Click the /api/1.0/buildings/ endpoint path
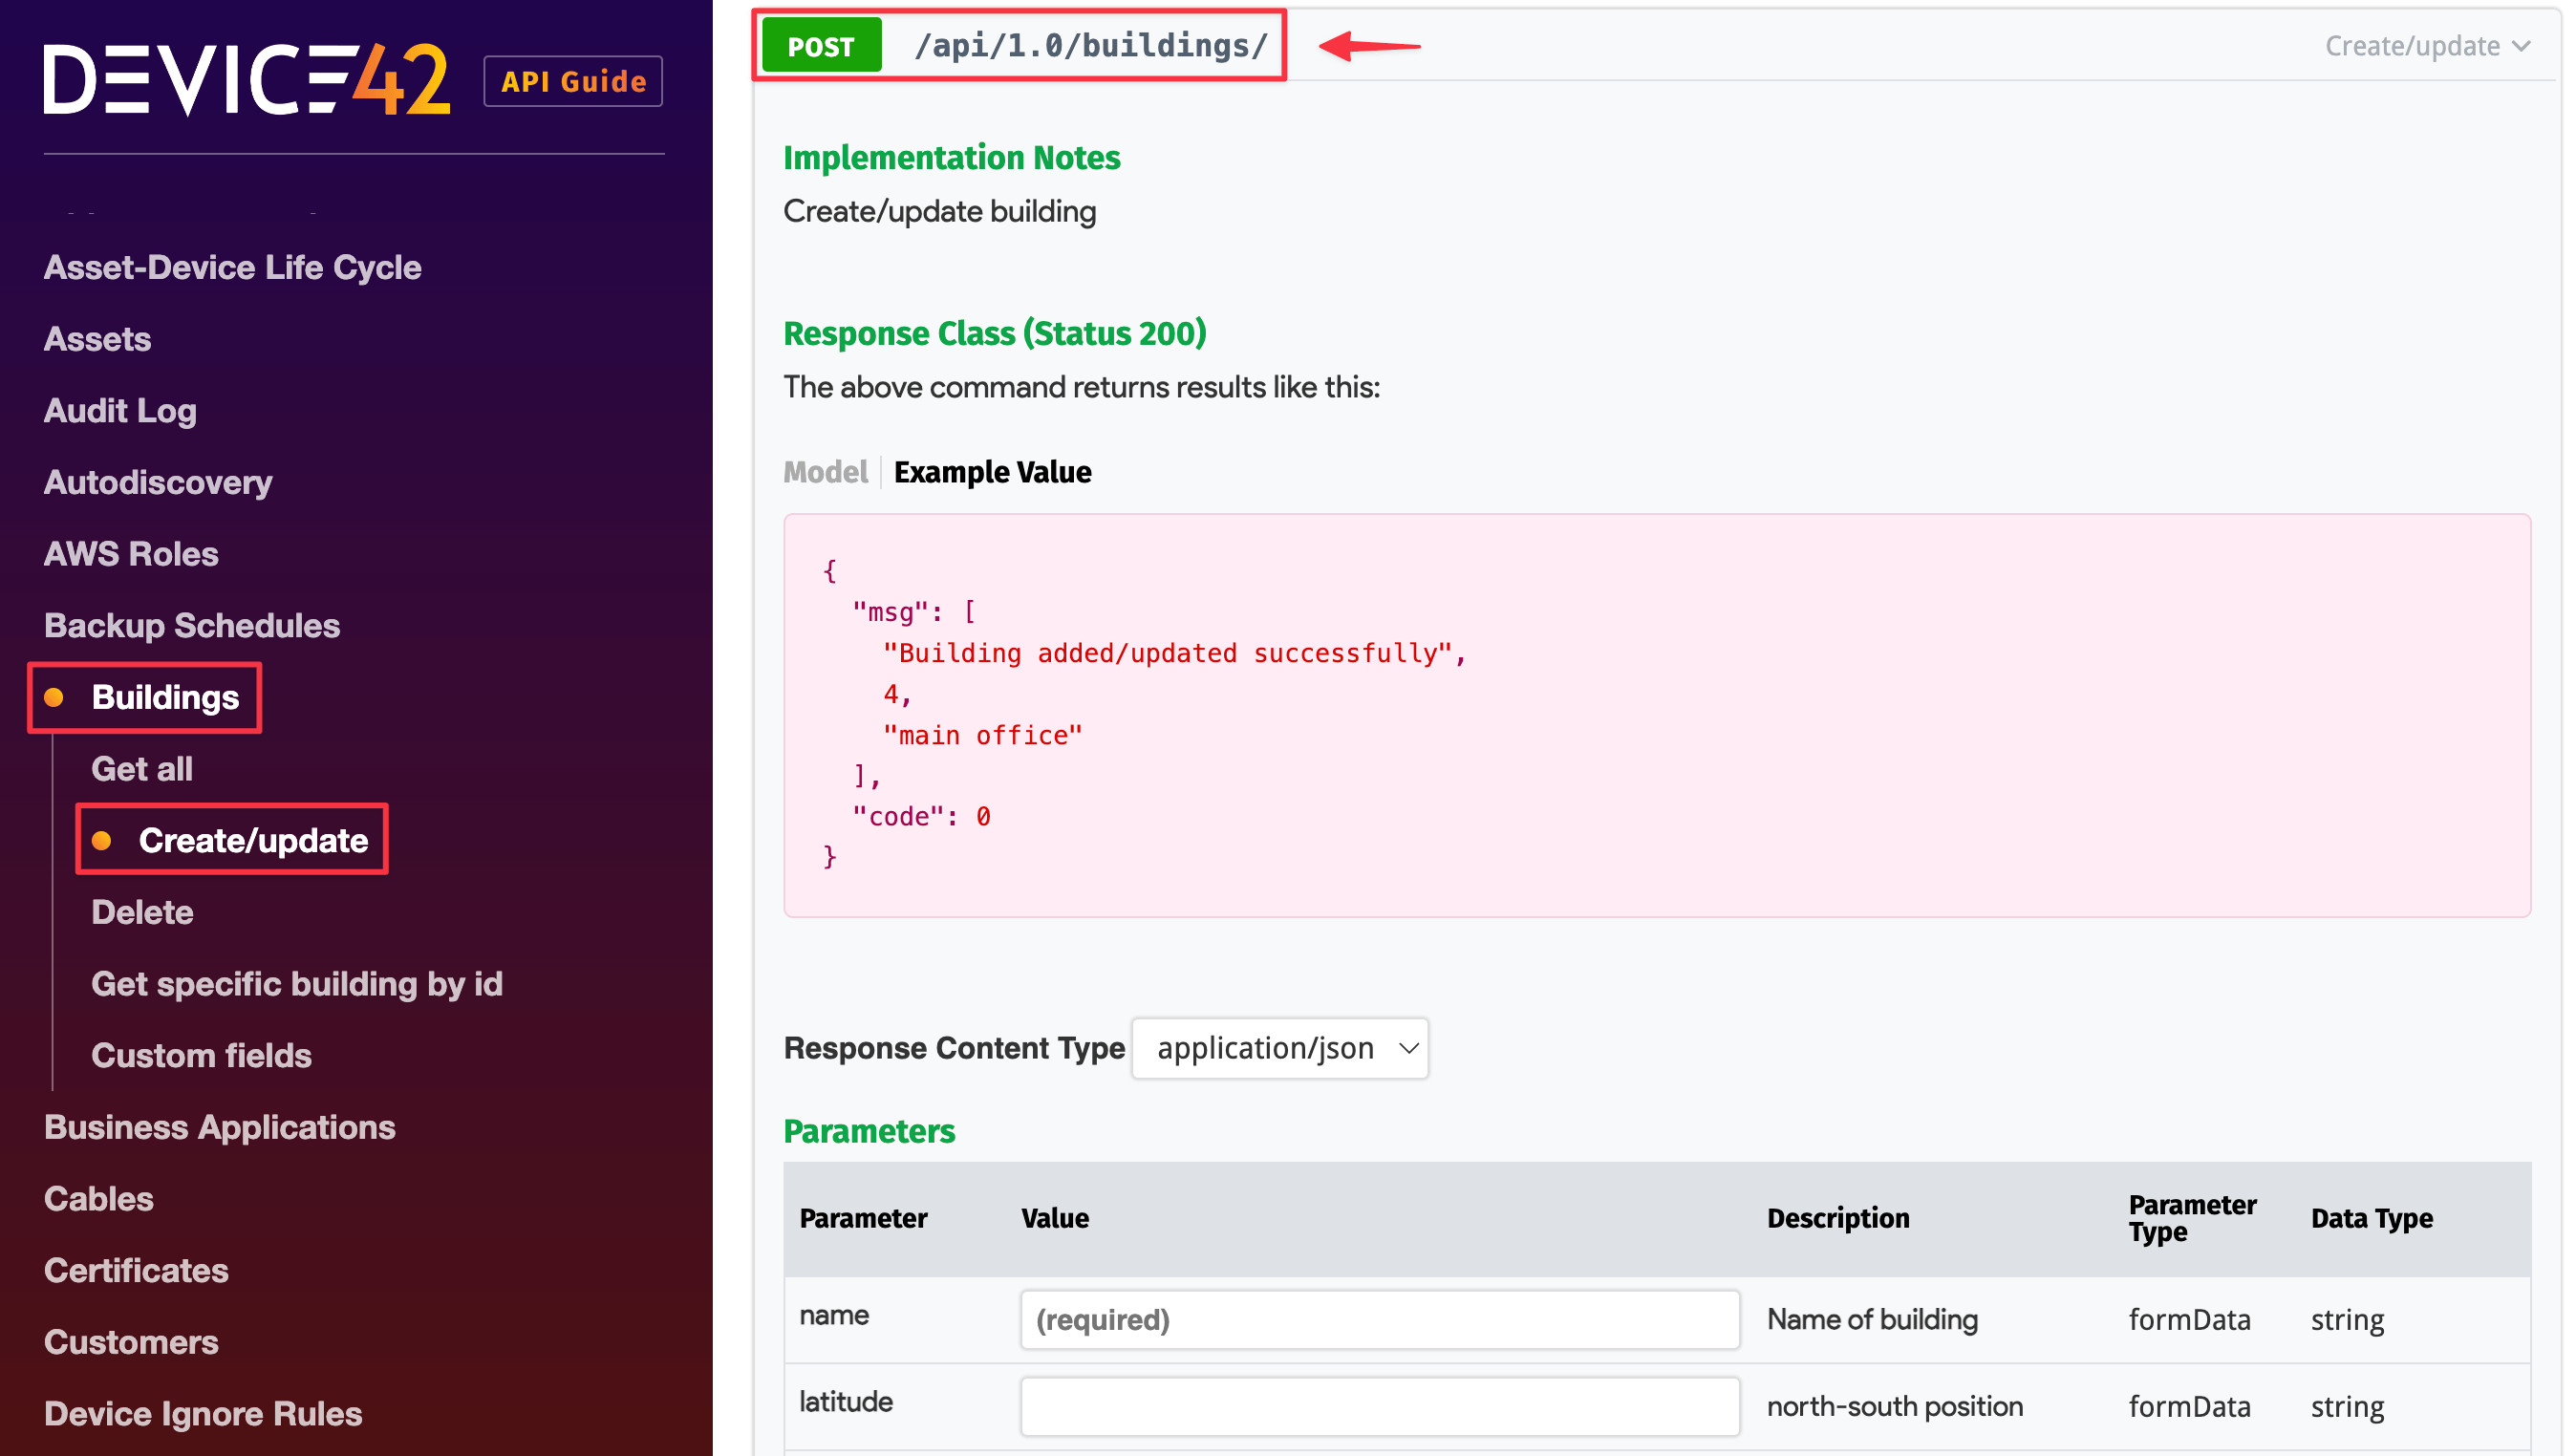 click(1091, 46)
